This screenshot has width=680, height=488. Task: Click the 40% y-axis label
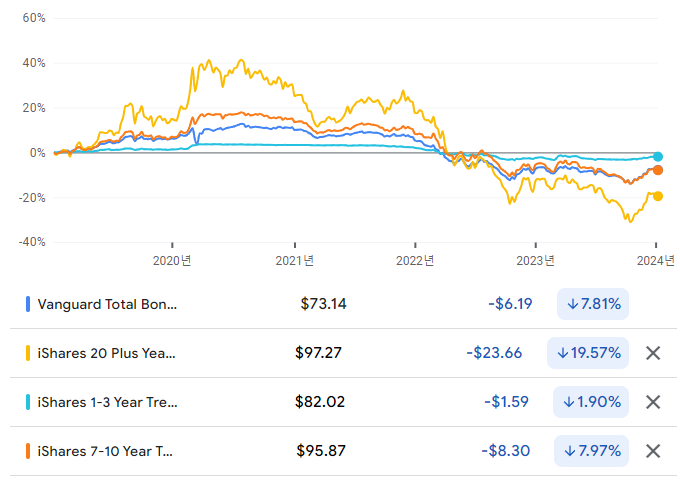click(34, 63)
